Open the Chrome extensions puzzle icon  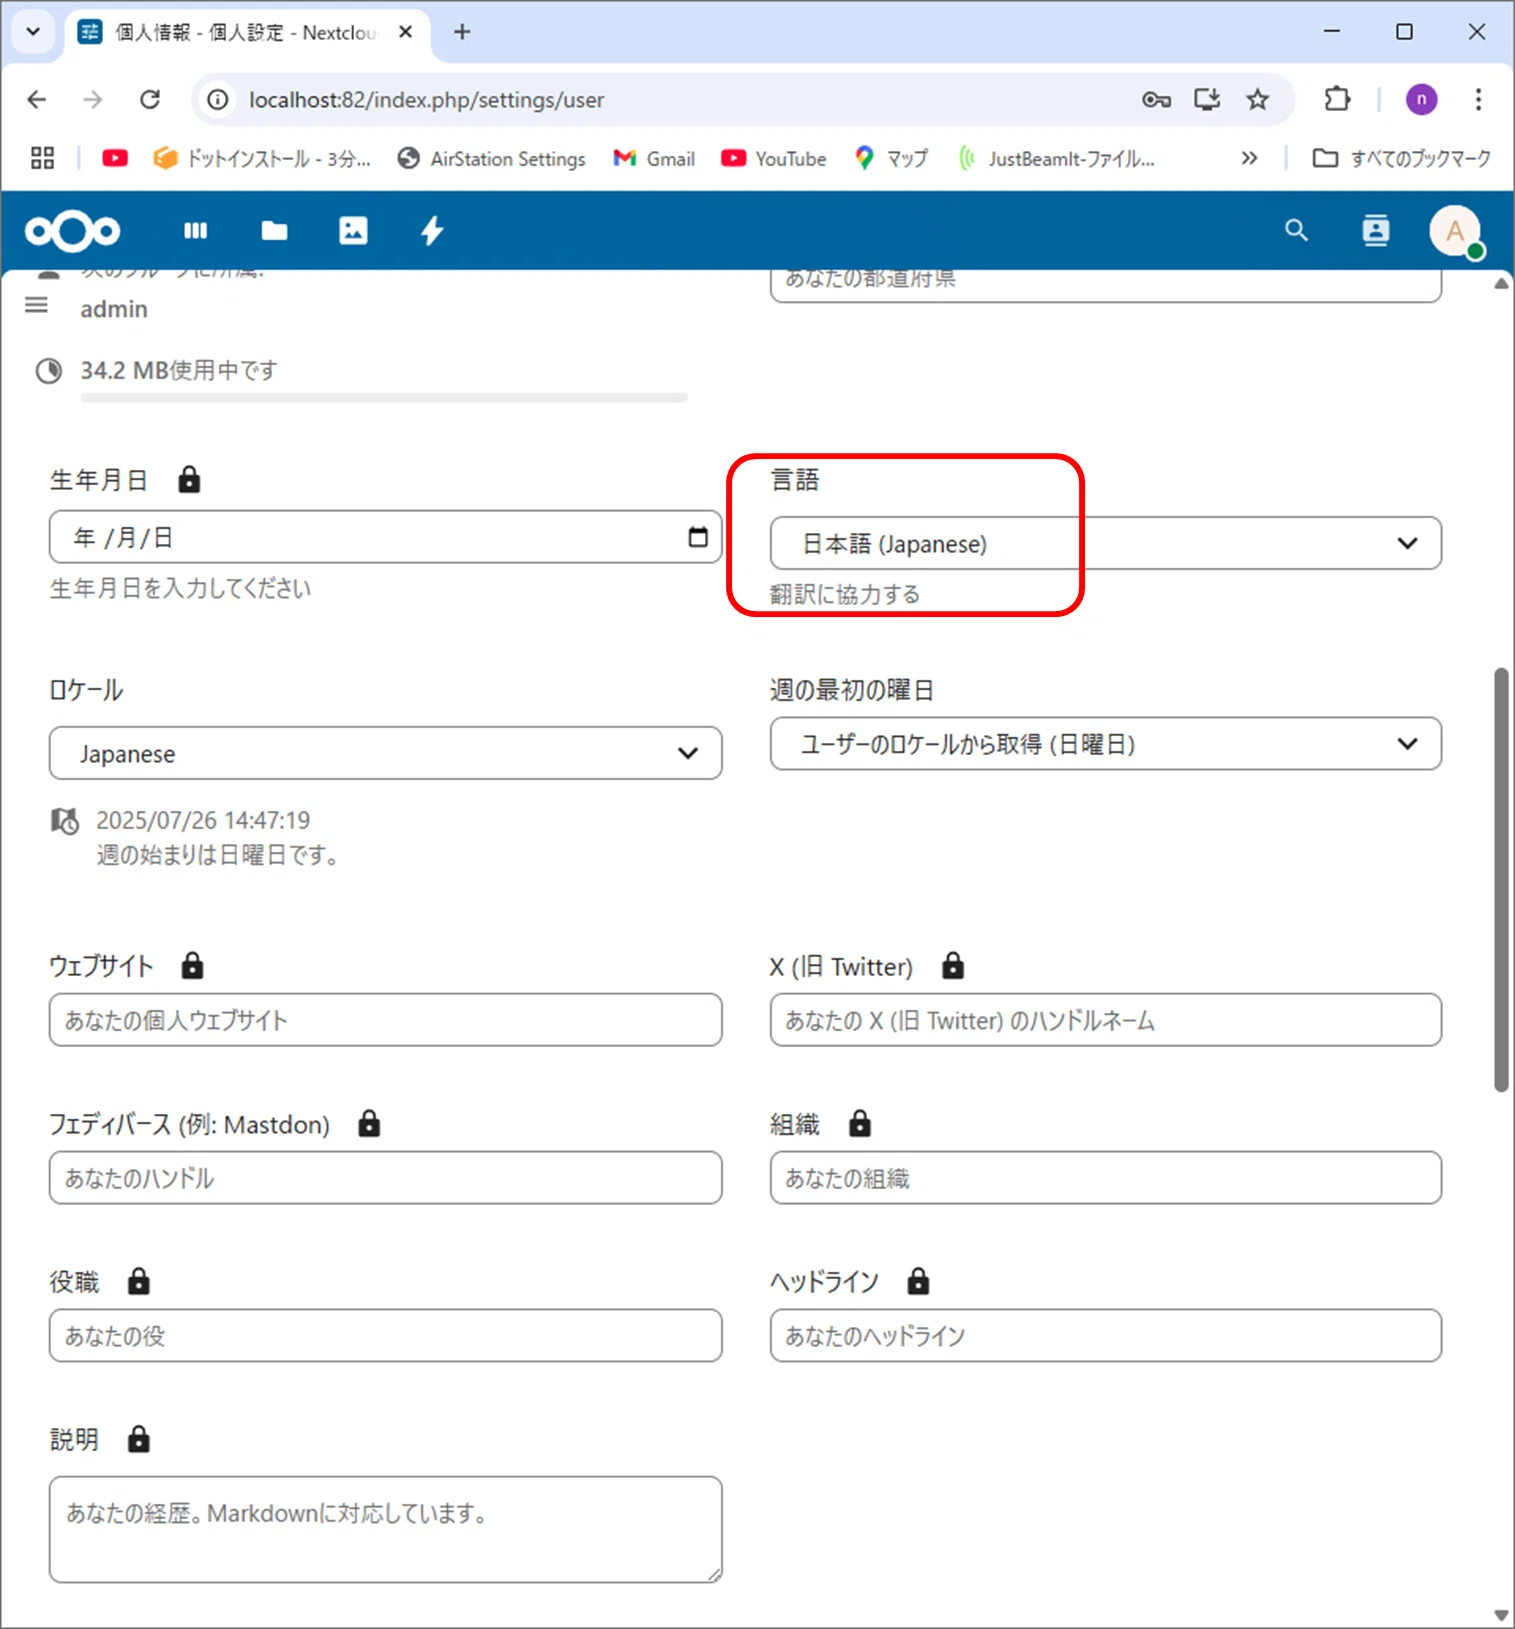(x=1337, y=99)
